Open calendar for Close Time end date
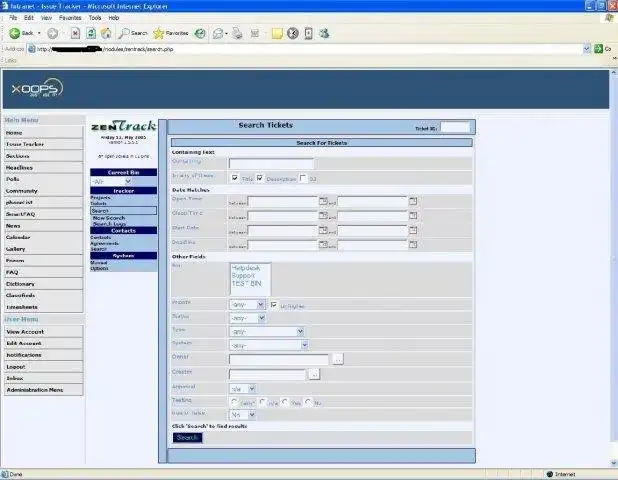This screenshot has height=480, width=618. coord(413,215)
